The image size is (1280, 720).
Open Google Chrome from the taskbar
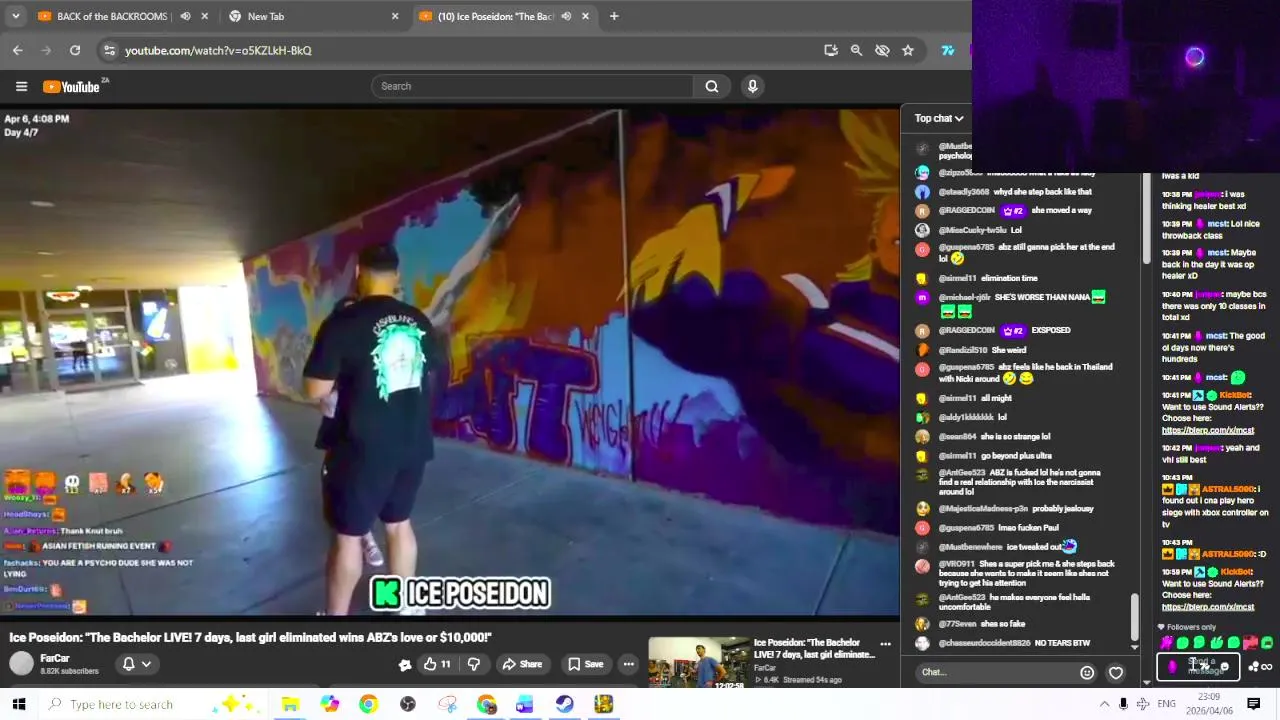(369, 704)
